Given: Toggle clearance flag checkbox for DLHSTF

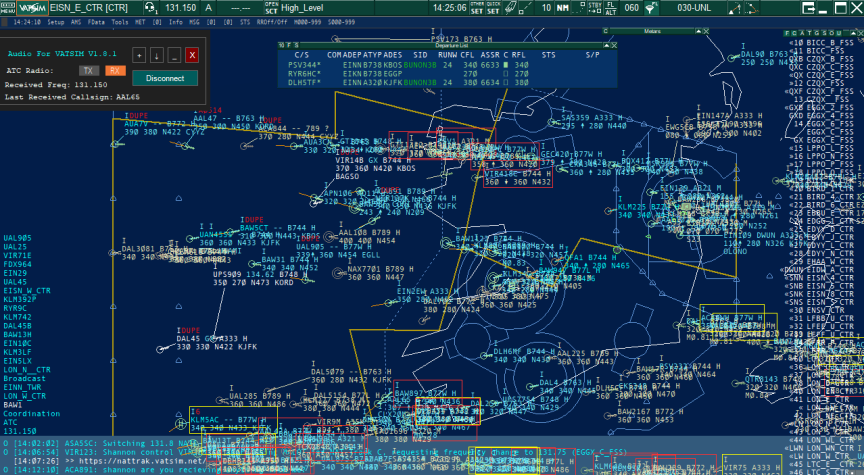Looking at the screenshot, I should pos(506,83).
